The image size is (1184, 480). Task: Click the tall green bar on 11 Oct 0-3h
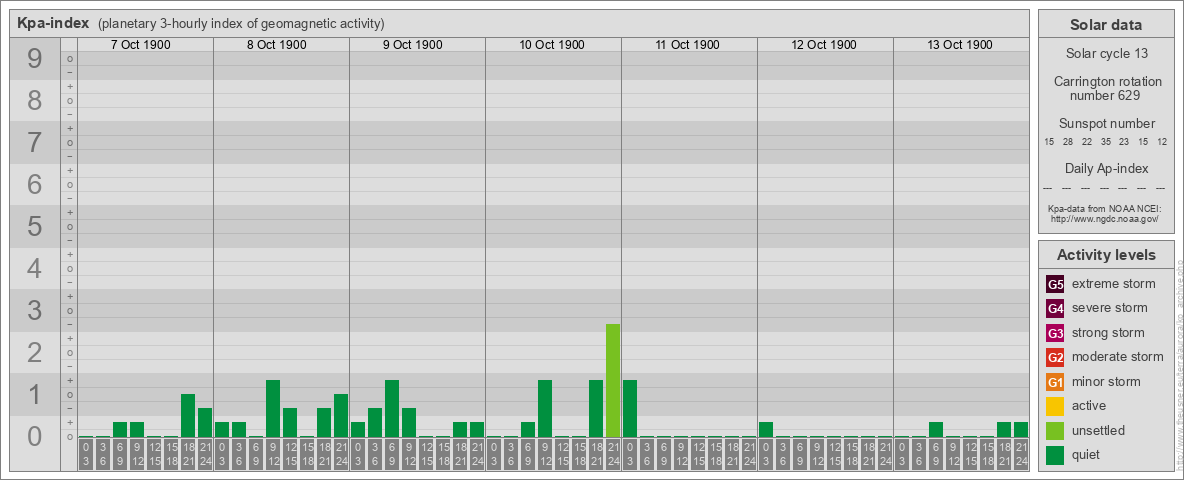(630, 408)
